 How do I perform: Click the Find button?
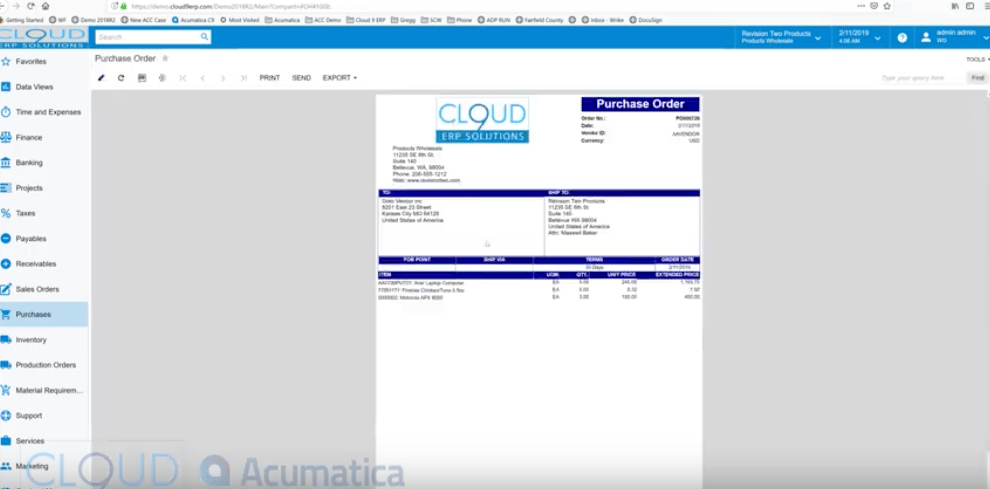[977, 78]
